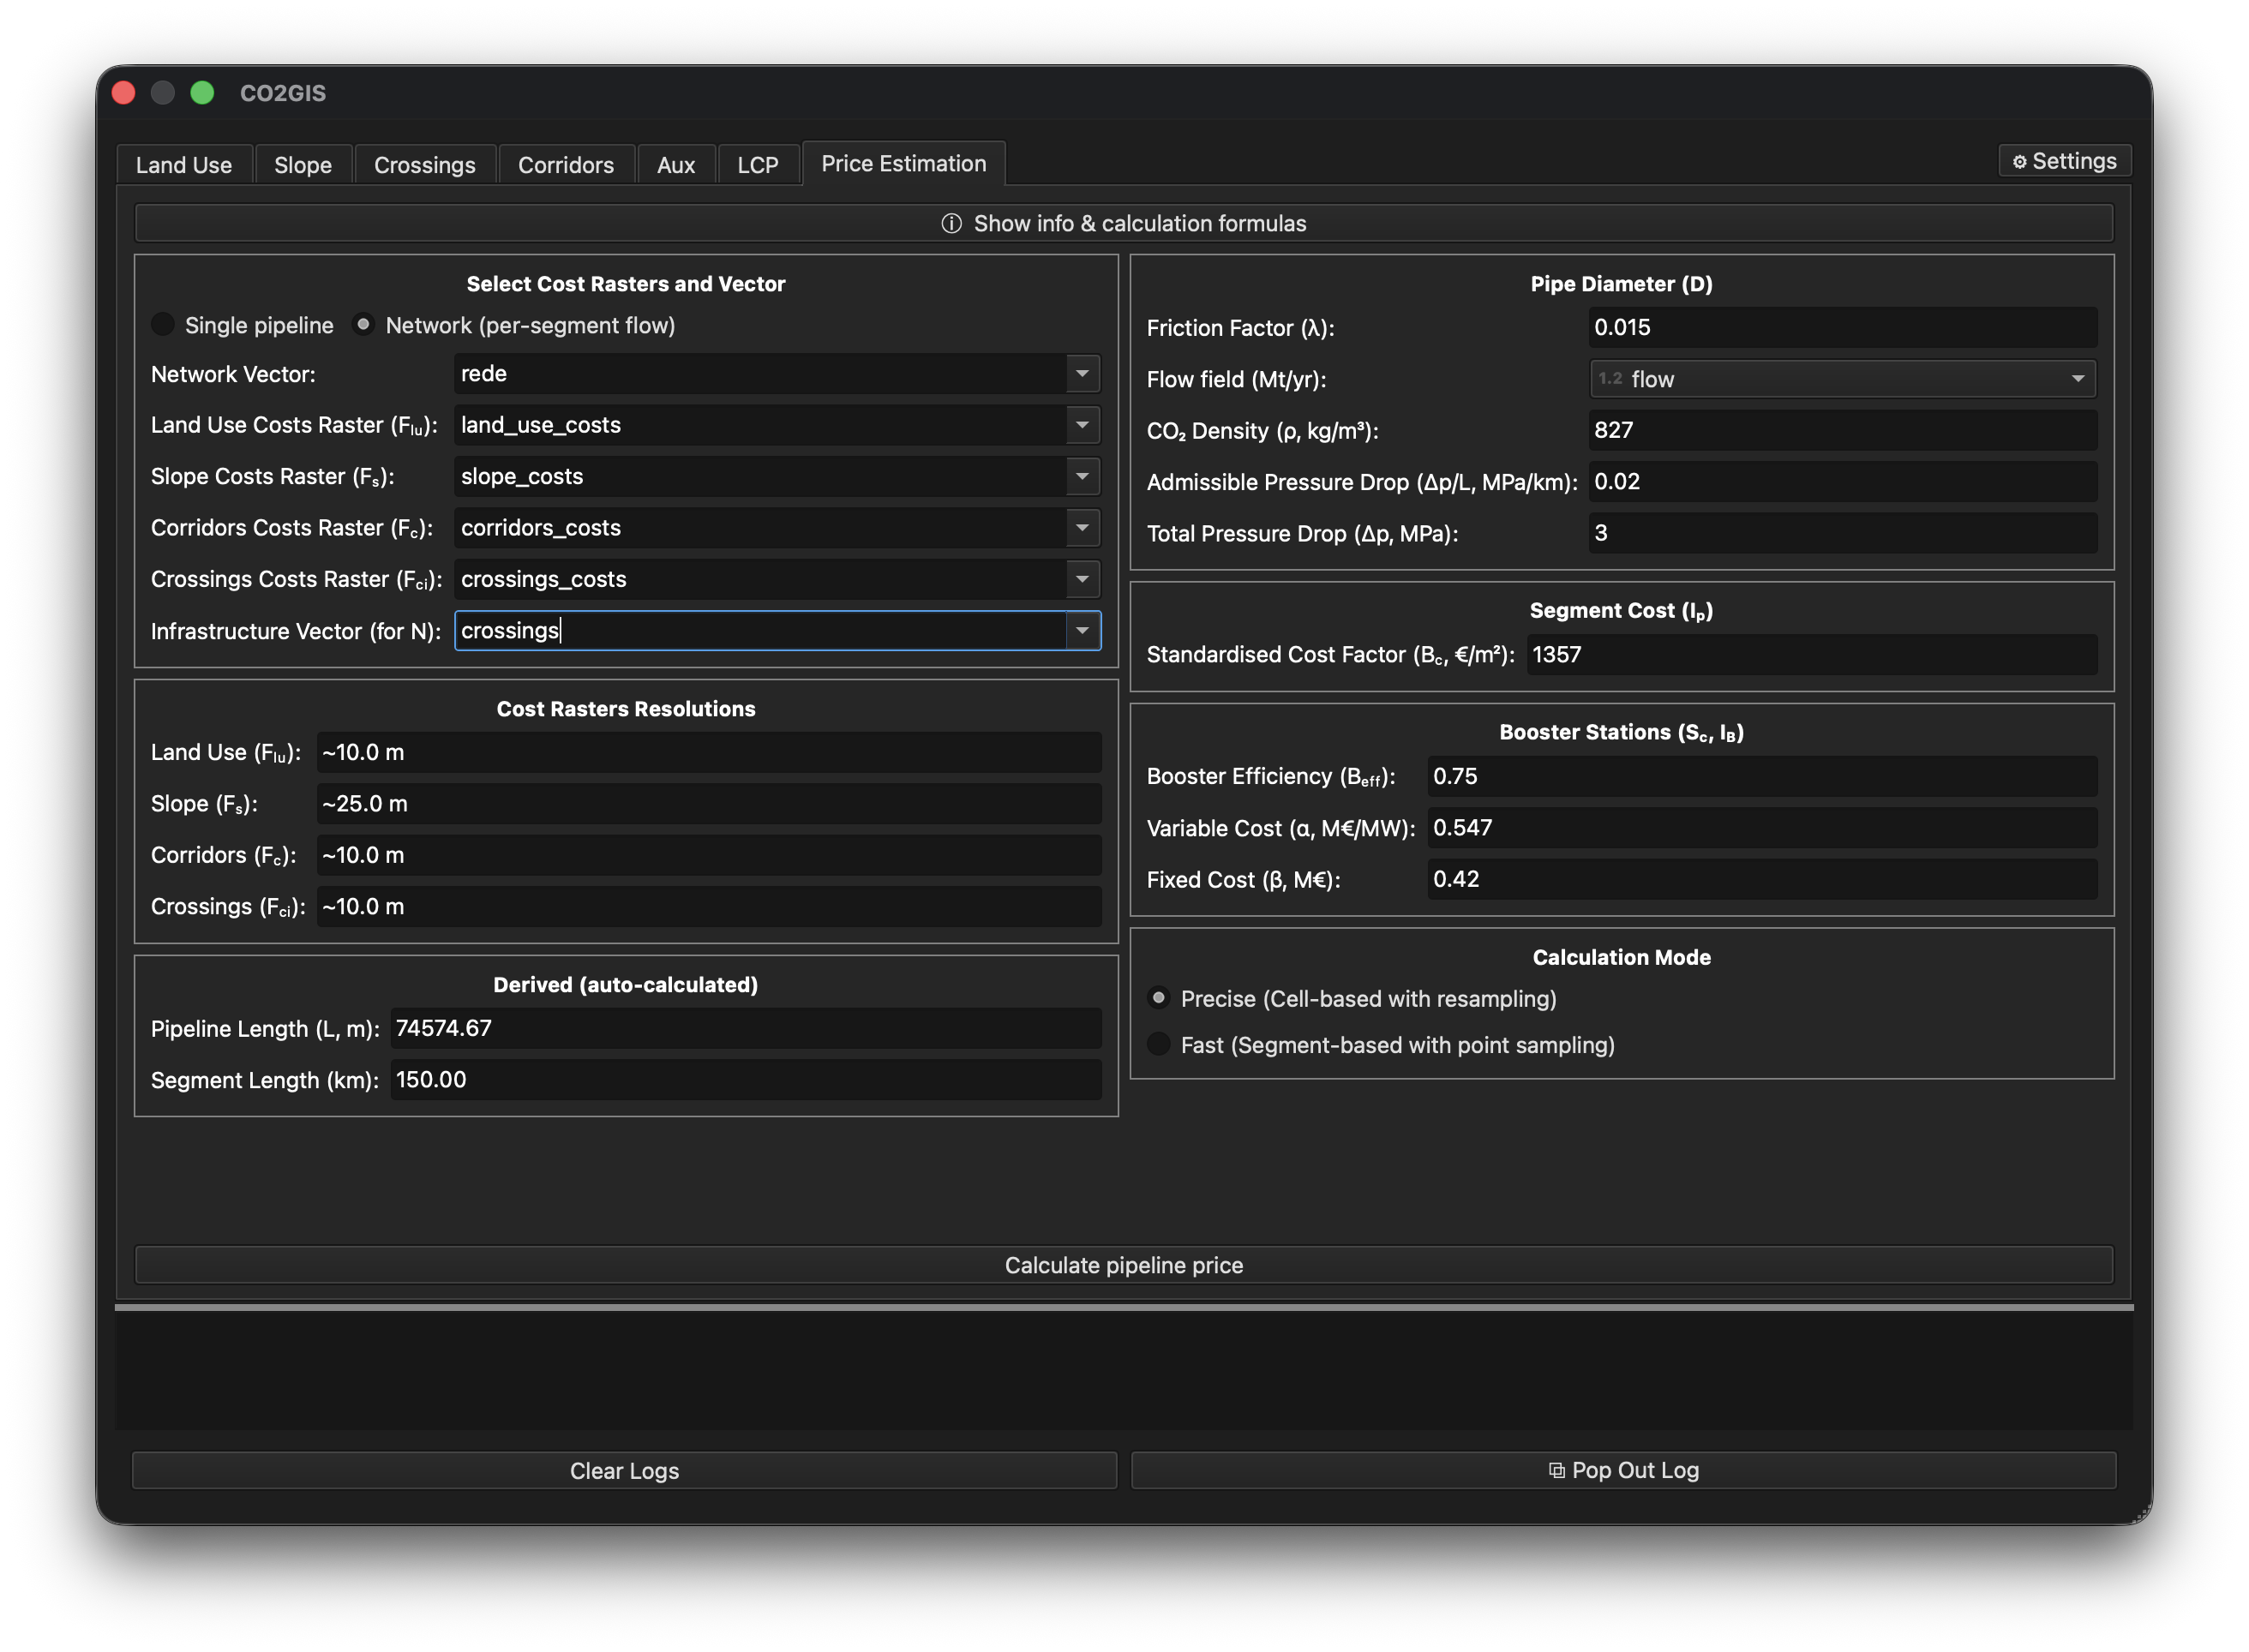Image resolution: width=2249 pixels, height=1652 pixels.
Task: Click the Booster Efficiency field
Action: click(x=1761, y=776)
